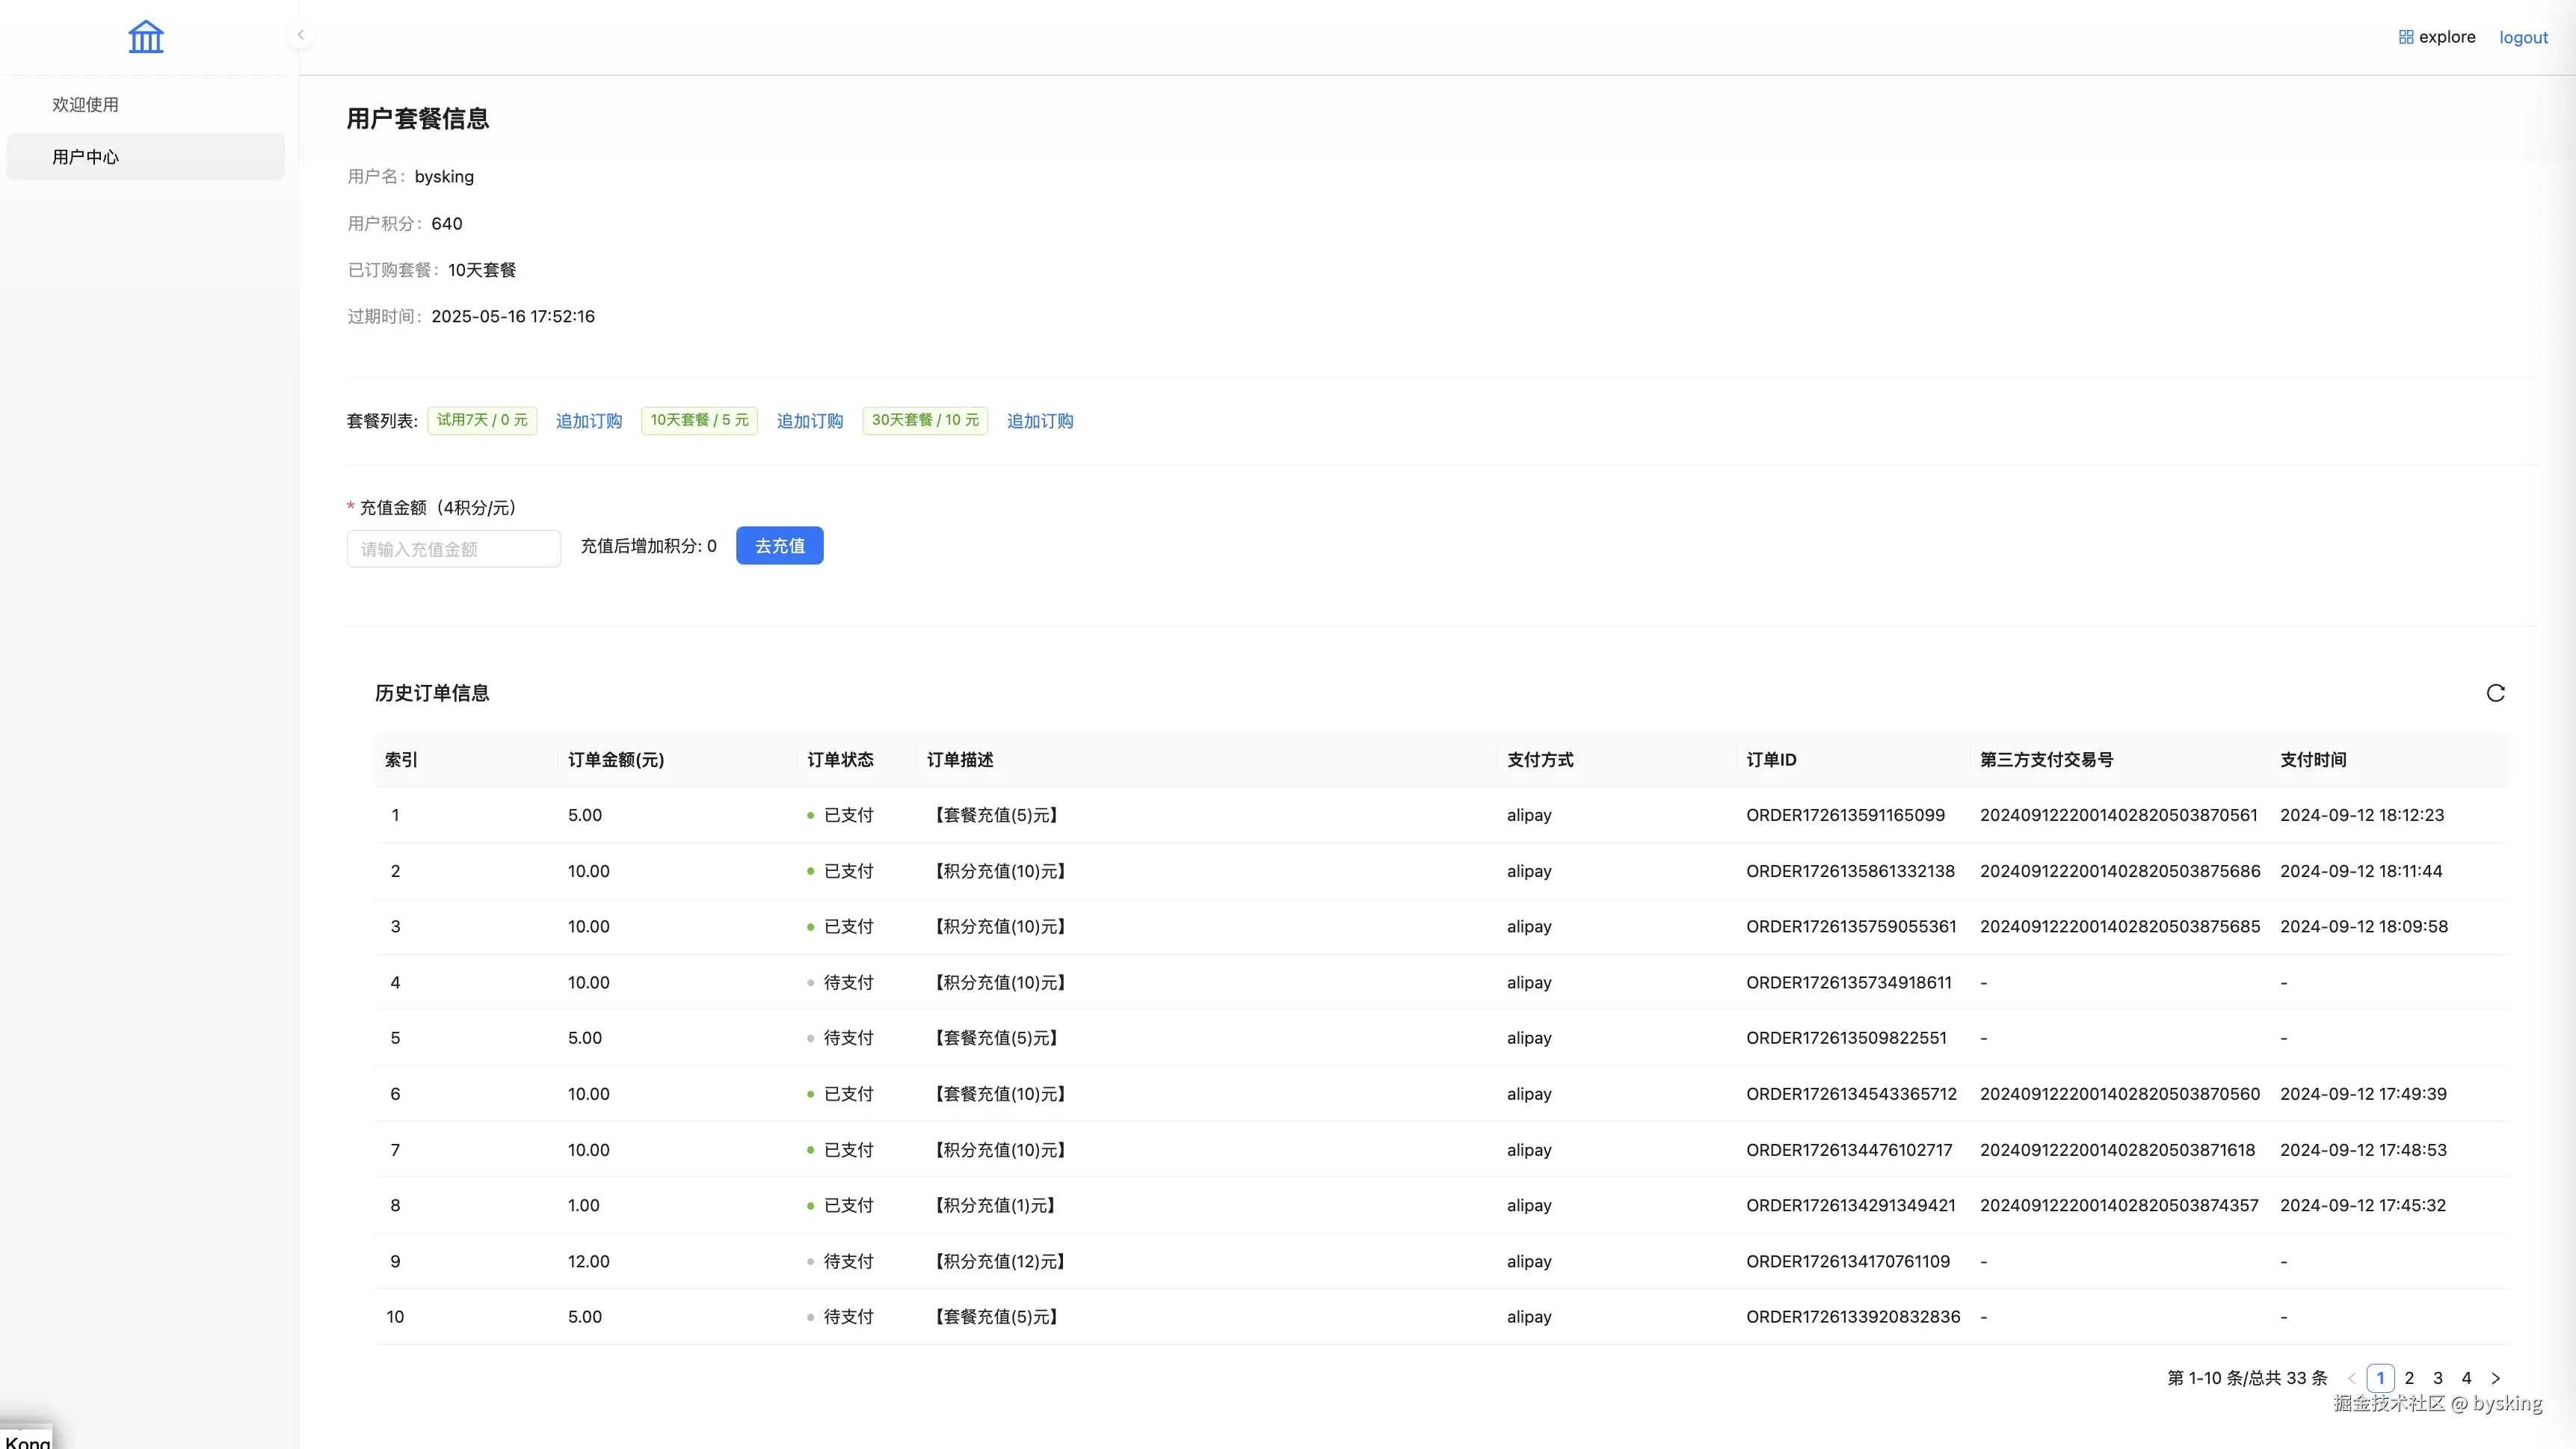Open page 2 of the order history
The image size is (2576, 1449).
tap(2409, 1377)
